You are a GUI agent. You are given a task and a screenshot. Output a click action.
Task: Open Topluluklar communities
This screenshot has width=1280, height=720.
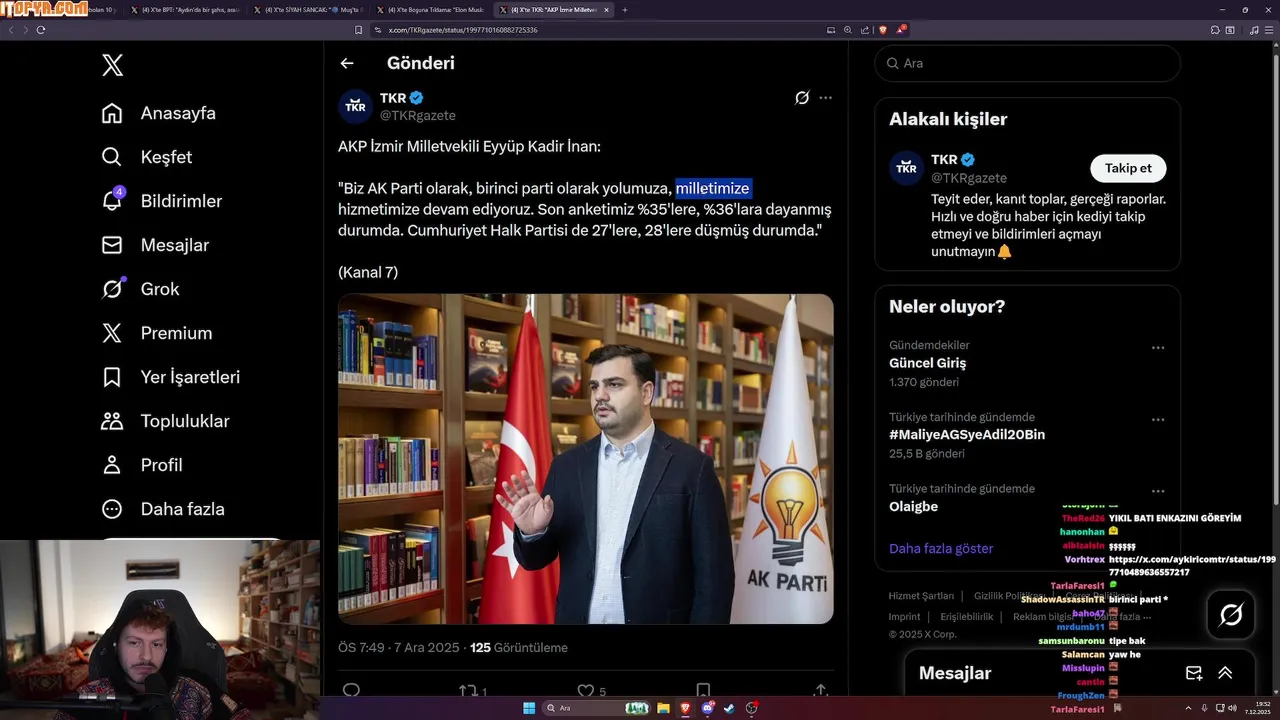[165, 421]
